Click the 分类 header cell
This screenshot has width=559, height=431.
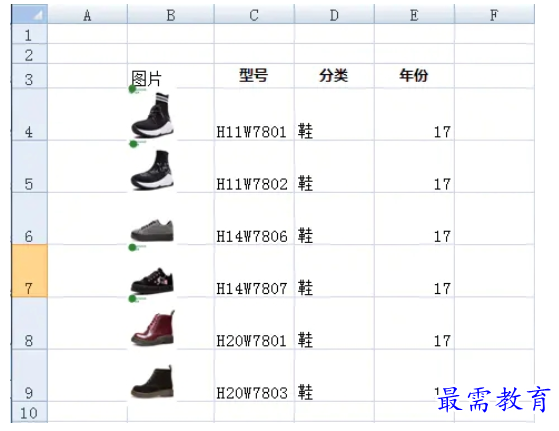point(334,76)
